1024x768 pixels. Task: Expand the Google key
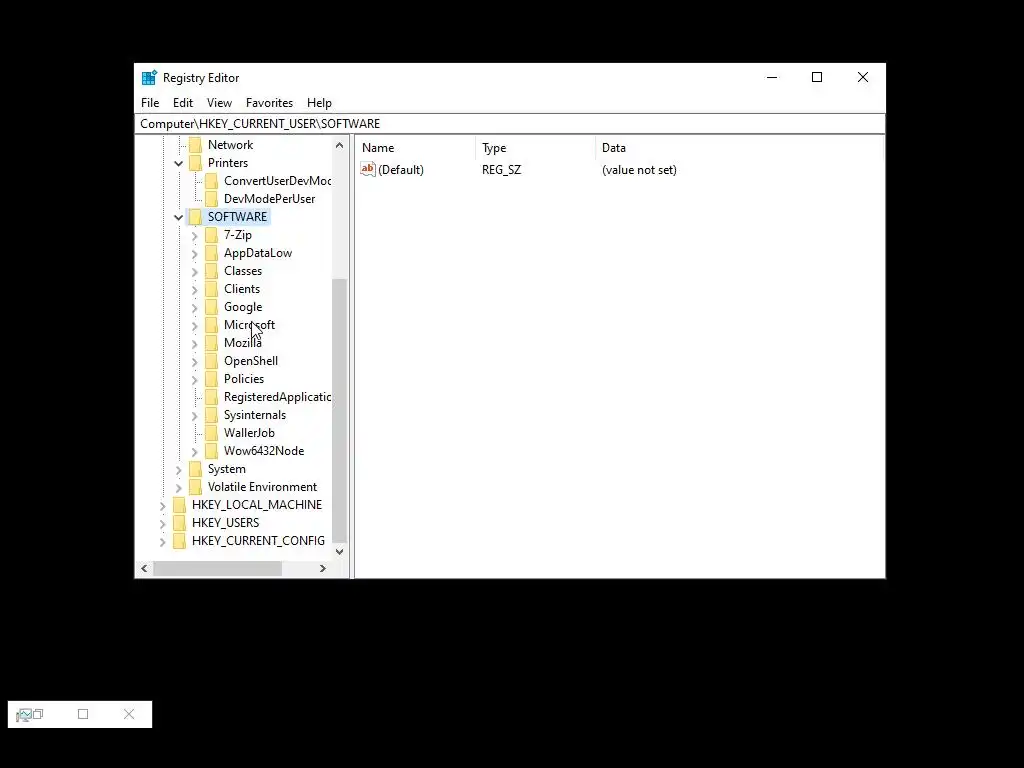pos(195,308)
